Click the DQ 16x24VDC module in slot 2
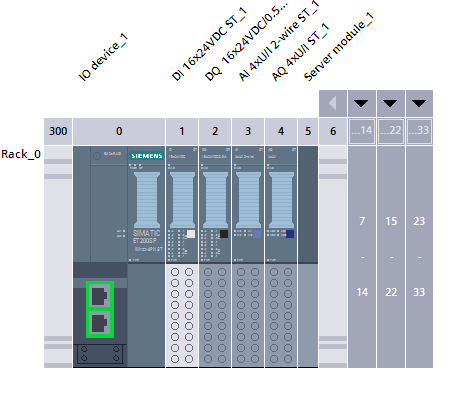The width and height of the screenshot is (452, 399). pyautogui.click(x=215, y=257)
